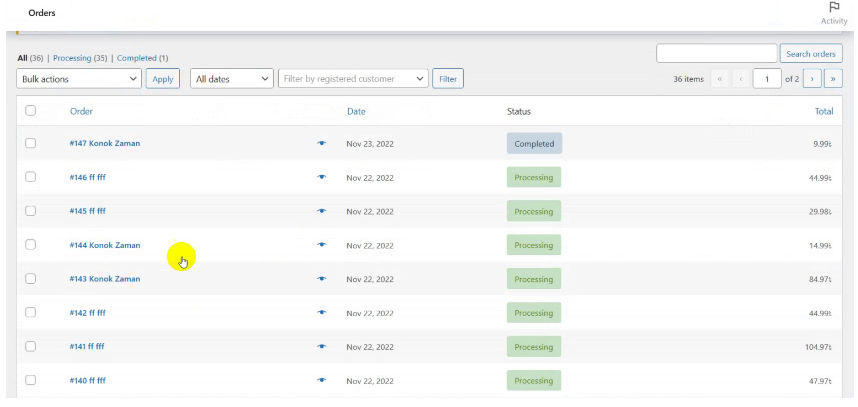Preview order #142 with eye icon

(322, 313)
